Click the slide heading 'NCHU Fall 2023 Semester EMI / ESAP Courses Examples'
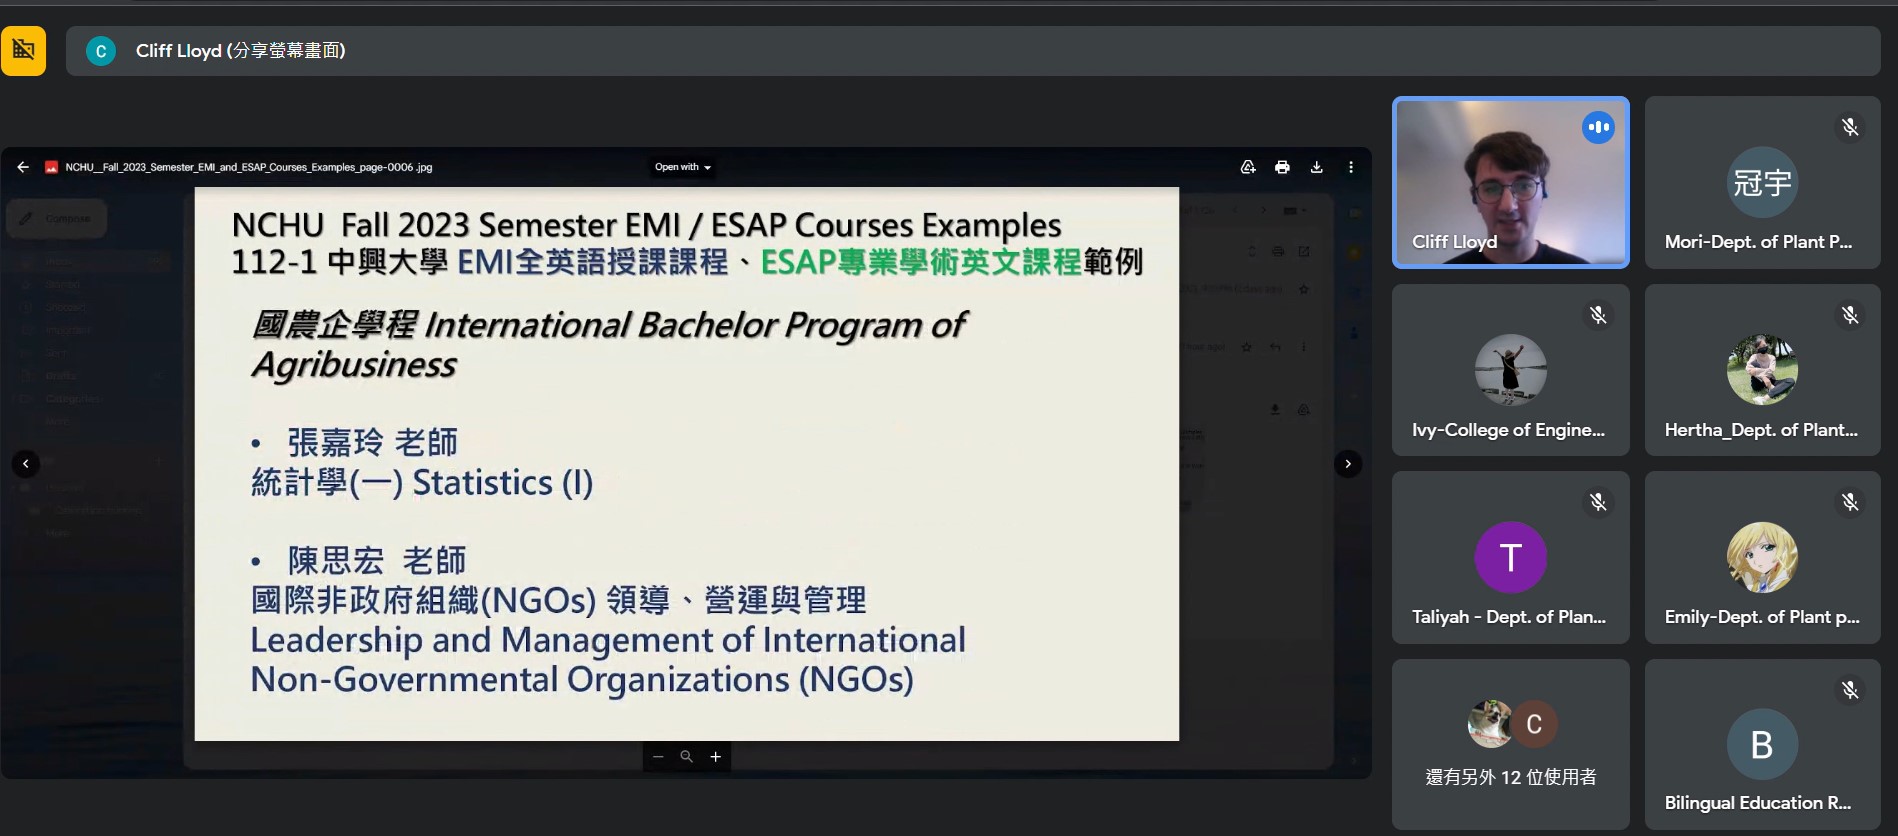The image size is (1898, 836). (646, 225)
